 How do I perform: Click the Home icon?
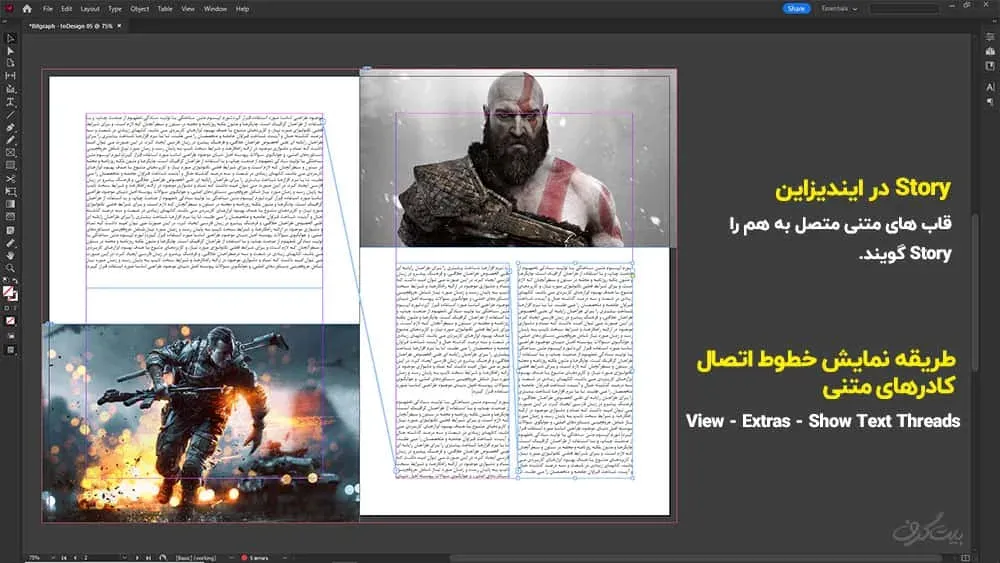coord(27,9)
